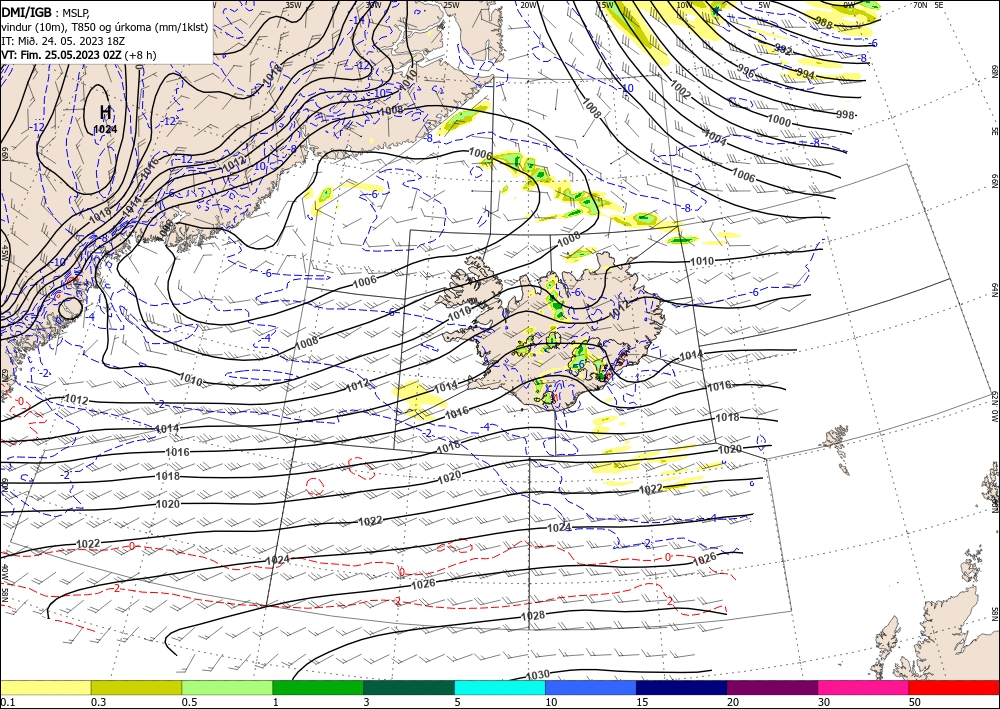Click the blue 10 mm legend color
The width and height of the screenshot is (1000, 709).
591,687
